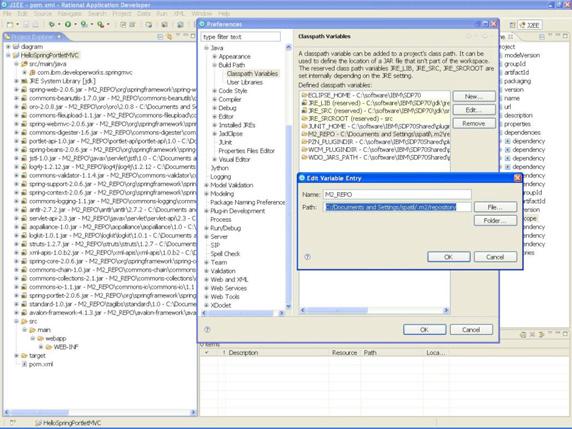Click the folder icon of ECLIPSE_HOME variable
The height and width of the screenshot is (429, 572).
304,95
